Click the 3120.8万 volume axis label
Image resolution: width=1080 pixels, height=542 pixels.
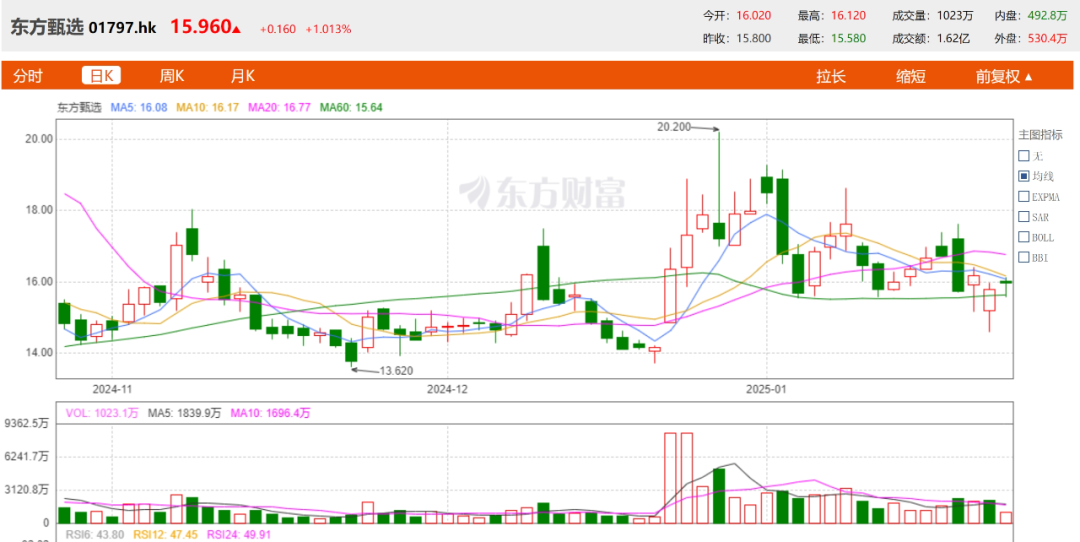[29, 490]
